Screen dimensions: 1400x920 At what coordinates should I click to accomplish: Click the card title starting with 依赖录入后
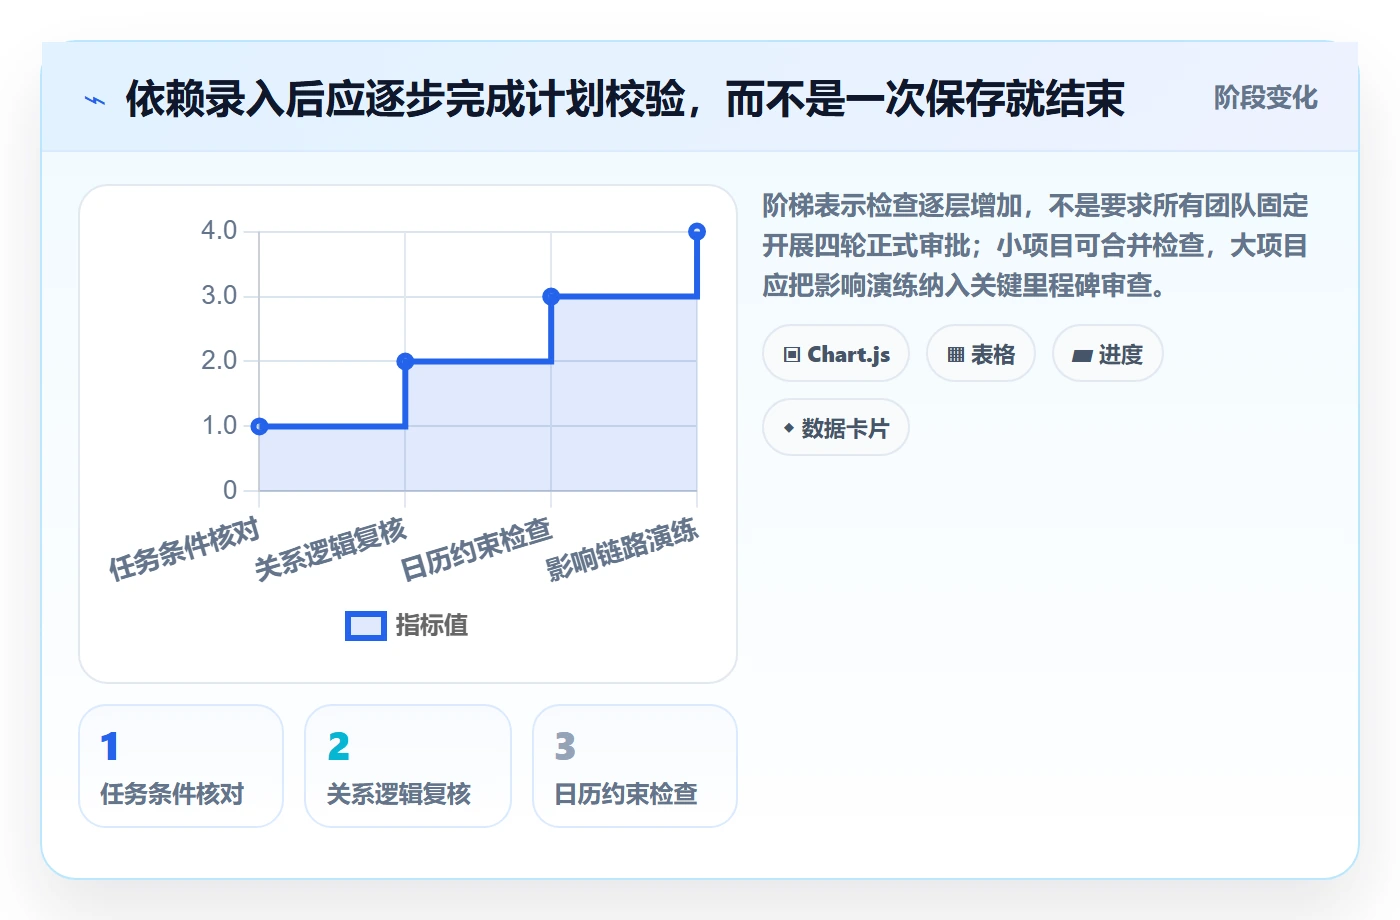coord(625,99)
